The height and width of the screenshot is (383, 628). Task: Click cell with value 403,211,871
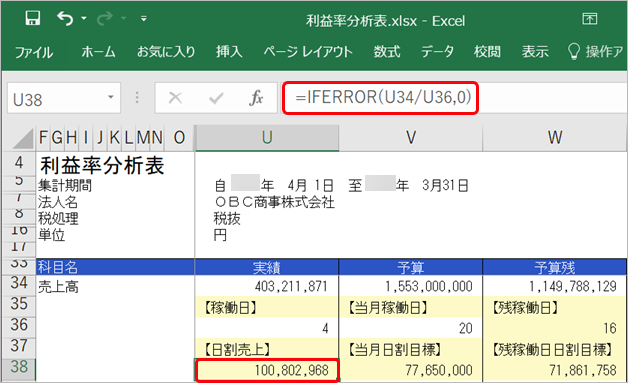point(267,286)
